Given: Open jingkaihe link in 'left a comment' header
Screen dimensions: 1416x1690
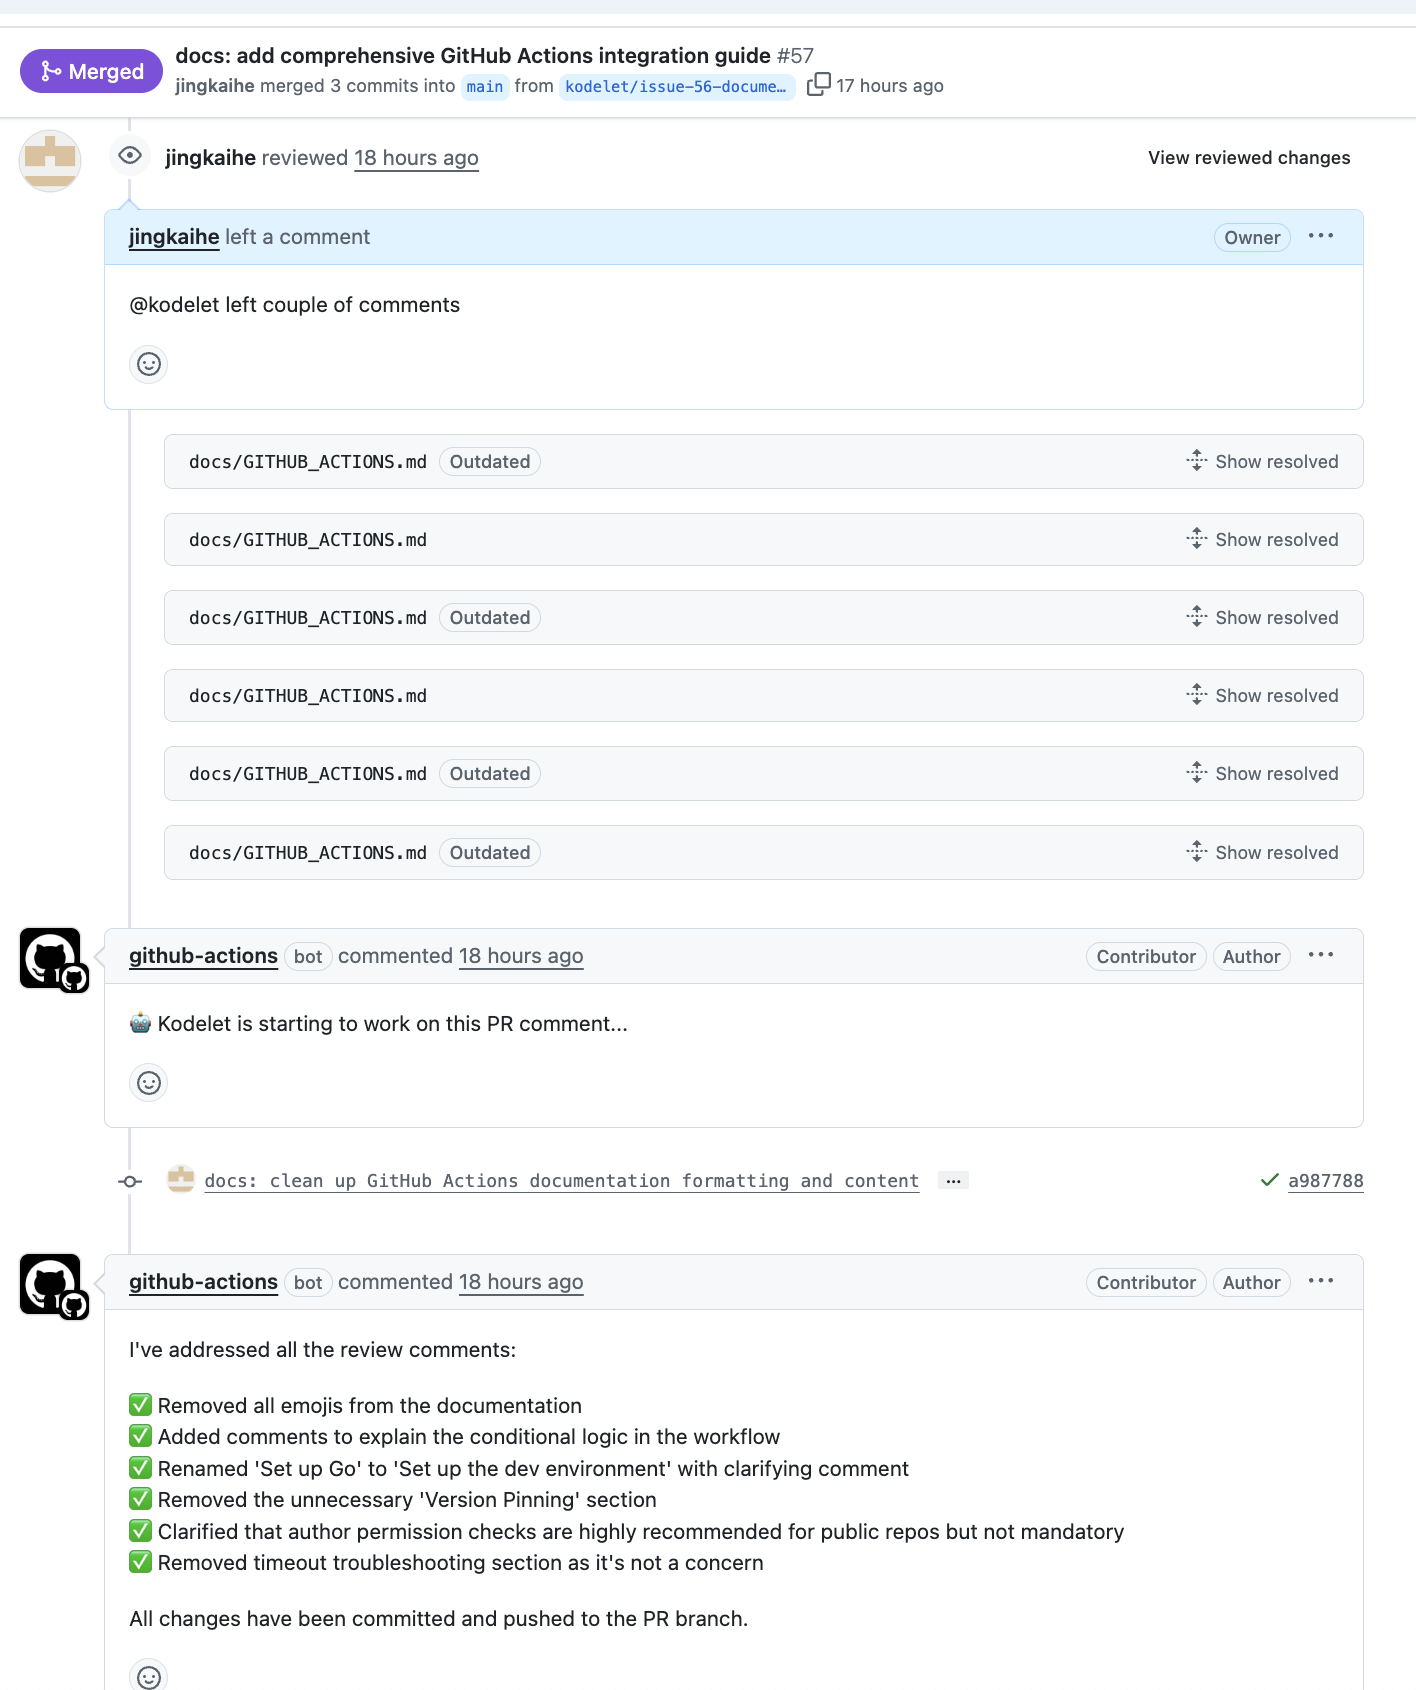Looking at the screenshot, I should click(x=174, y=237).
